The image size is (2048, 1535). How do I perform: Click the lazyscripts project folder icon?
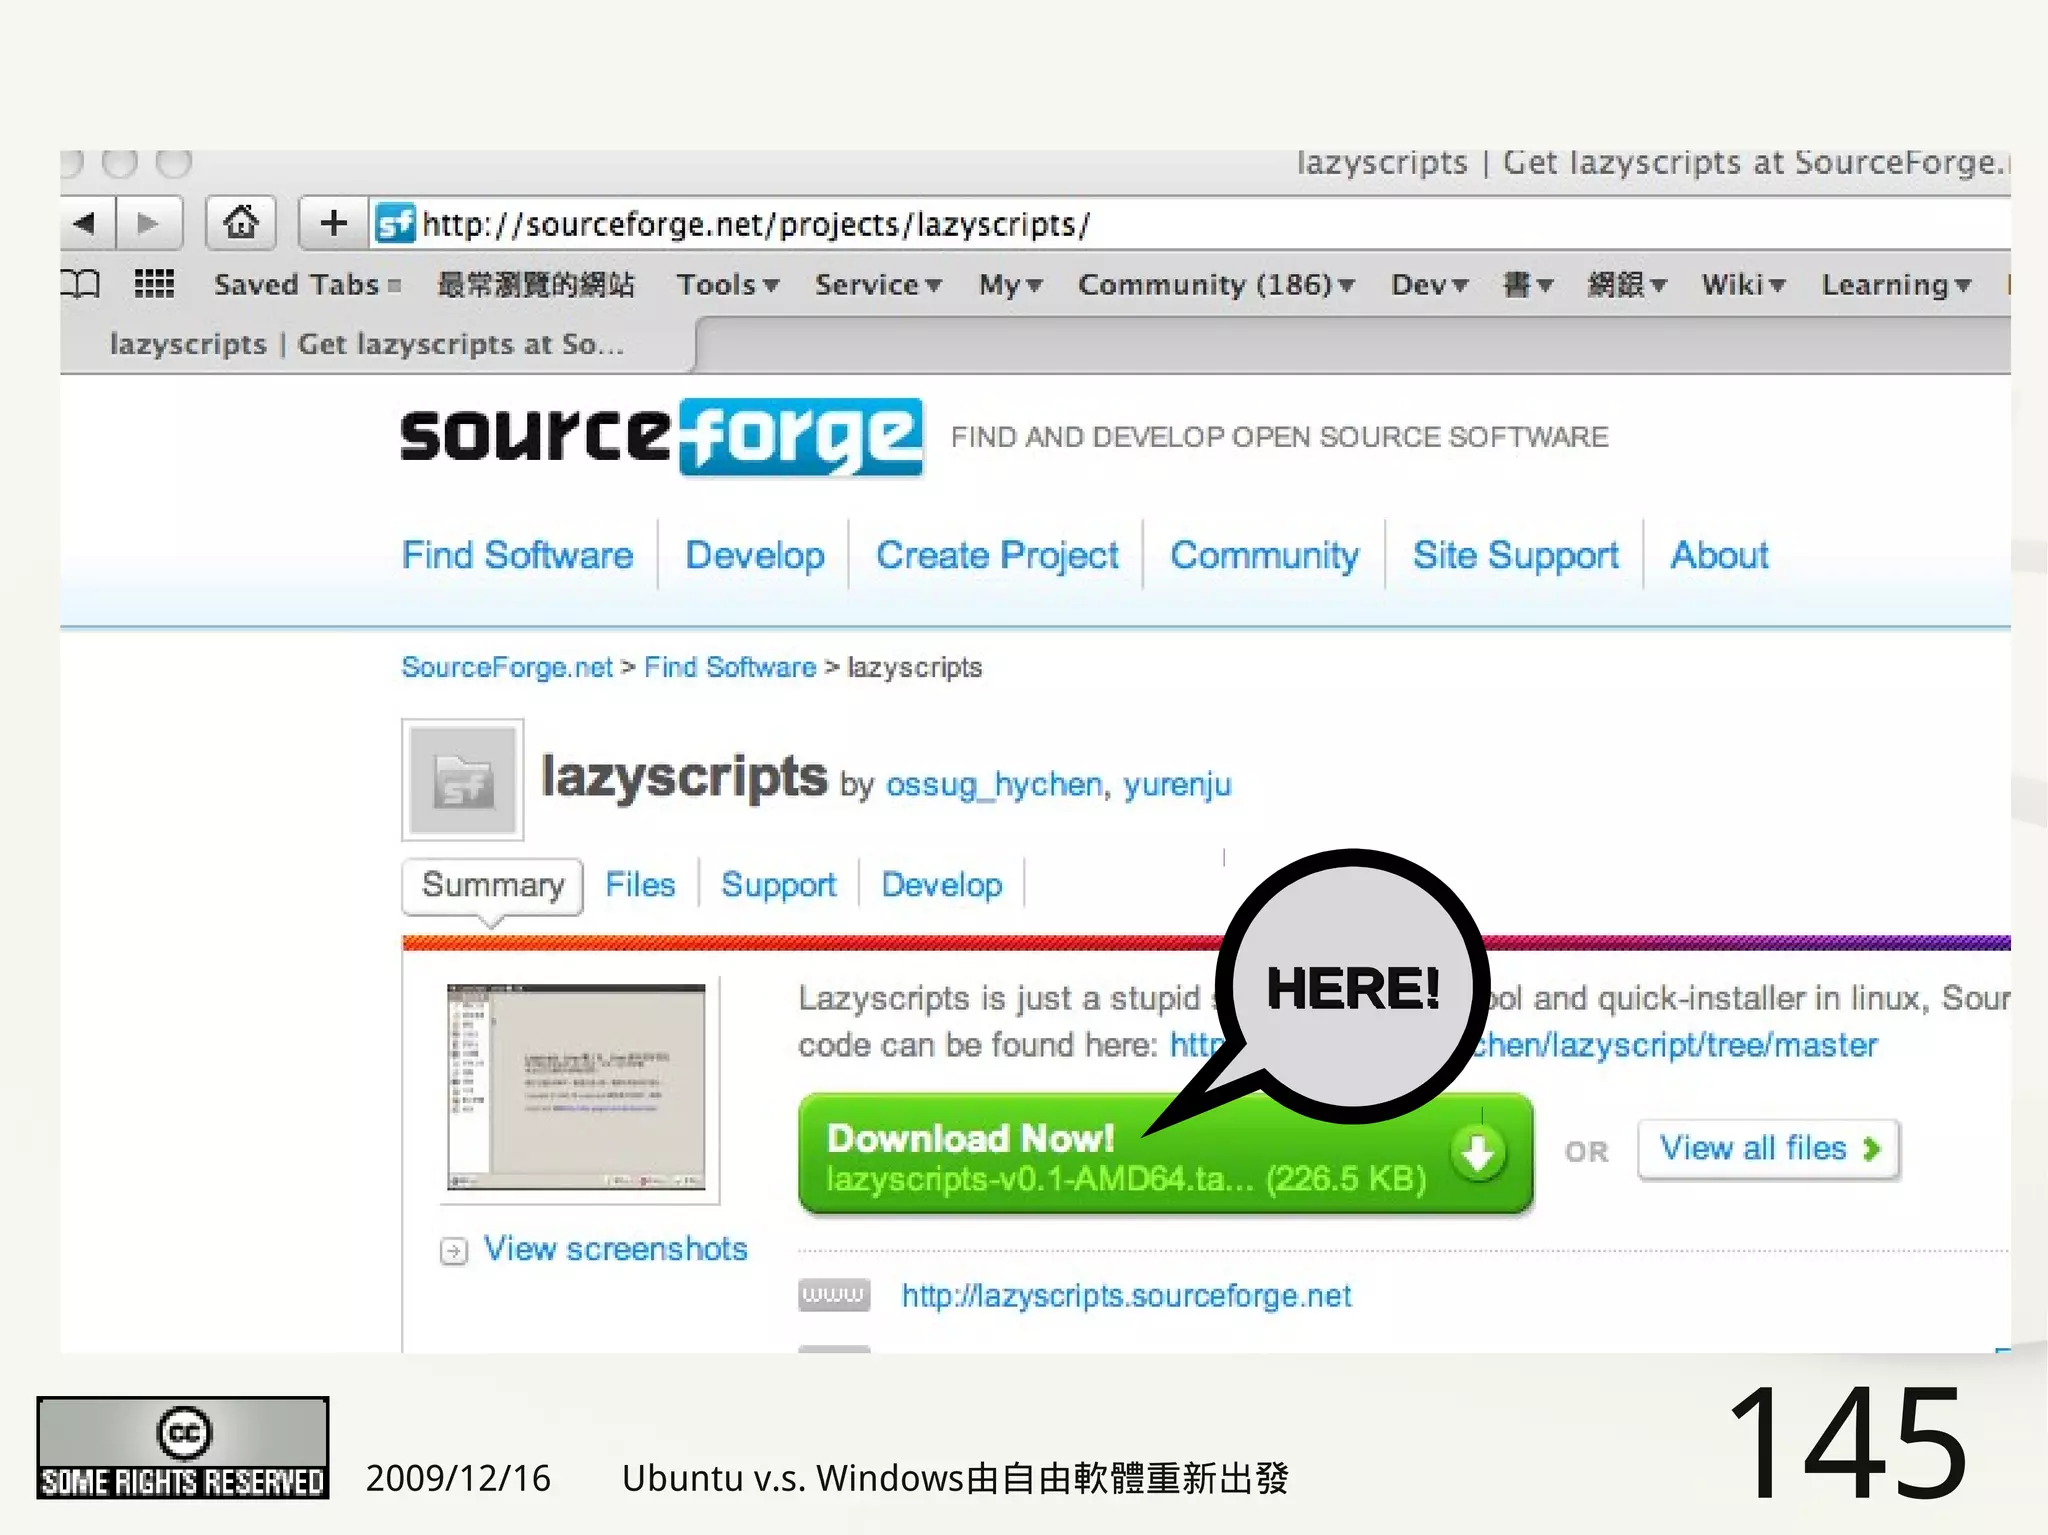(463, 779)
